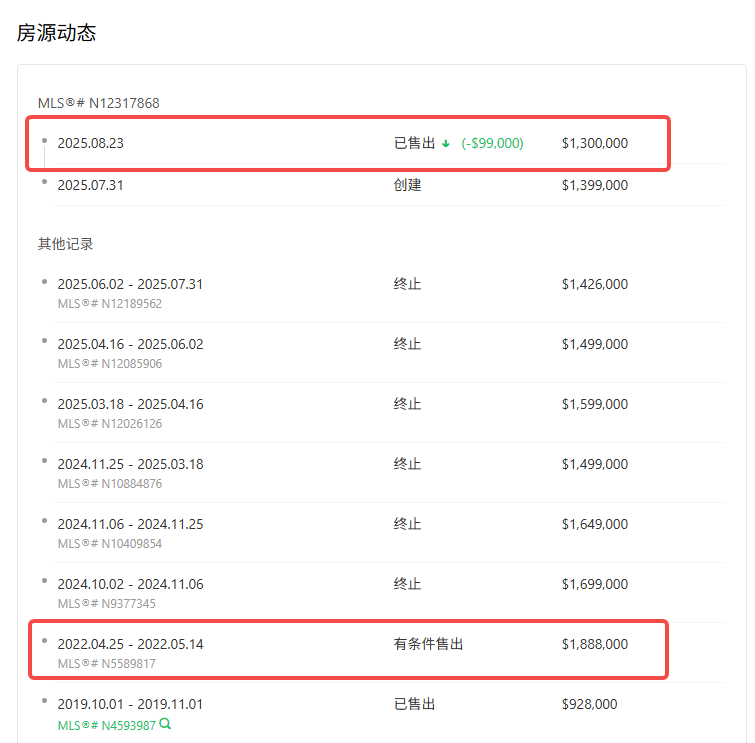Click MLS number N12189562

click(x=109, y=303)
